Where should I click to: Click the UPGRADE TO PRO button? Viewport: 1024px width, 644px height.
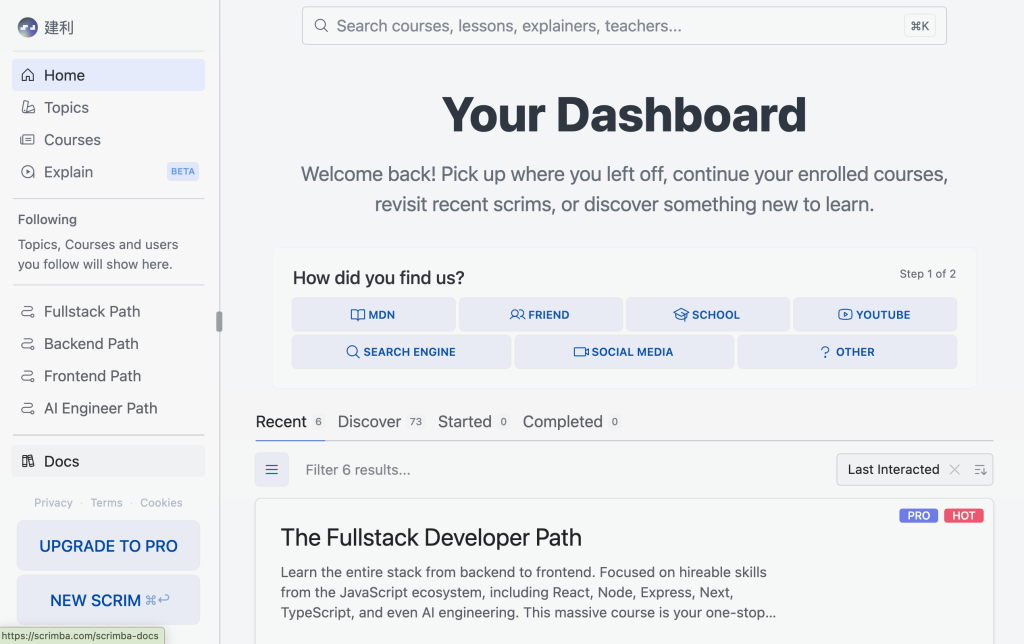[x=108, y=545]
